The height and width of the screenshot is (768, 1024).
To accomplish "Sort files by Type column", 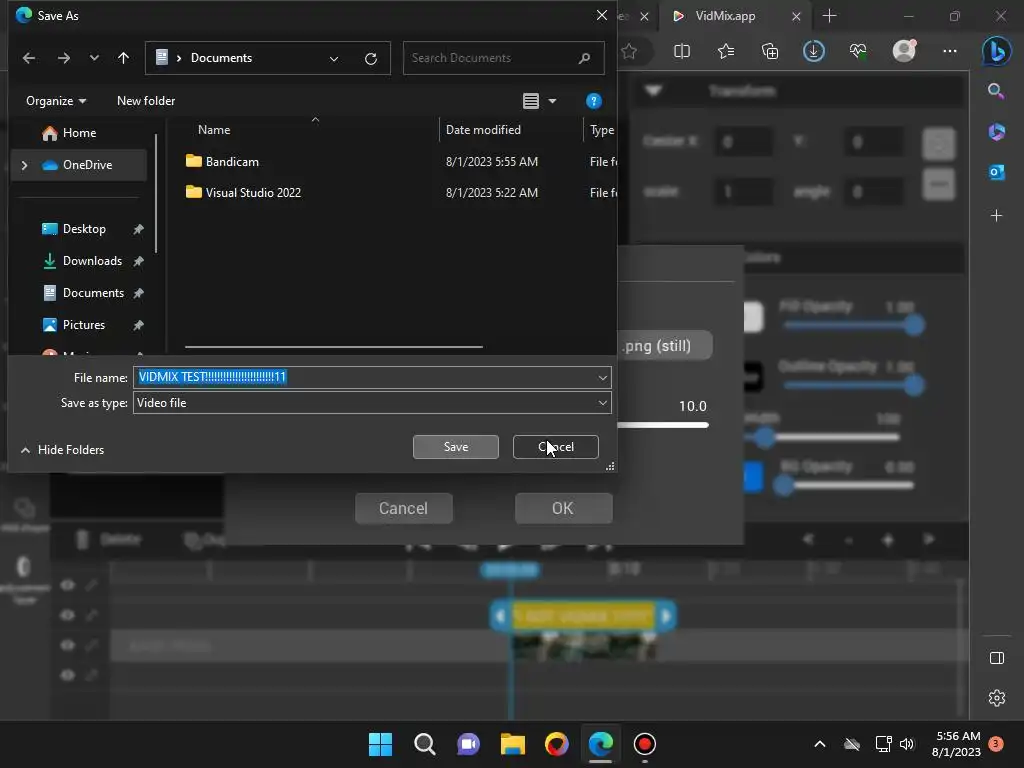I will [x=601, y=130].
